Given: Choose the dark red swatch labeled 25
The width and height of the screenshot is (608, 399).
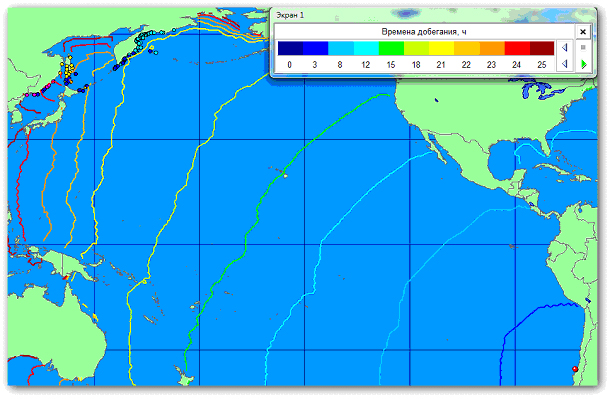Looking at the screenshot, I should pyautogui.click(x=542, y=48).
